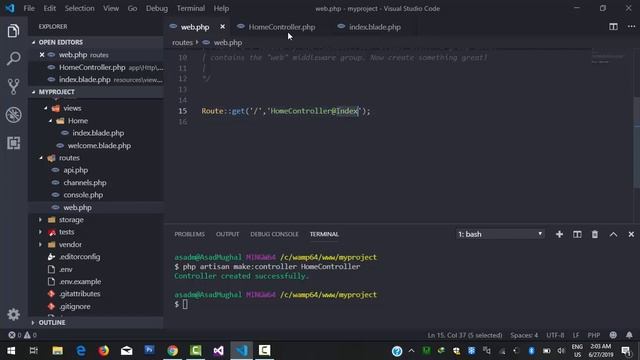This screenshot has width=640, height=360.
Task: Open Mail app from taskbar
Action: click(127, 351)
